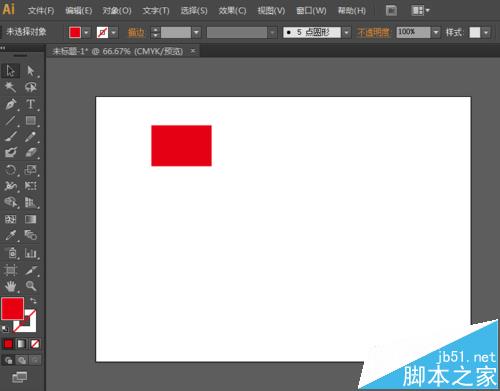Image resolution: width=500 pixels, height=391 pixels.
Task: Select the Width/Warp tool
Action: [10, 186]
